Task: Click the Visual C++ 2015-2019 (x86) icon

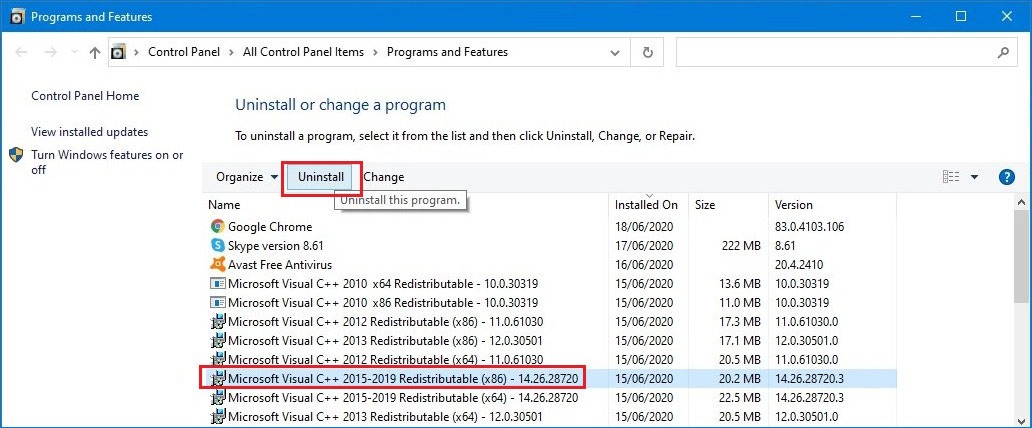Action: (x=217, y=379)
